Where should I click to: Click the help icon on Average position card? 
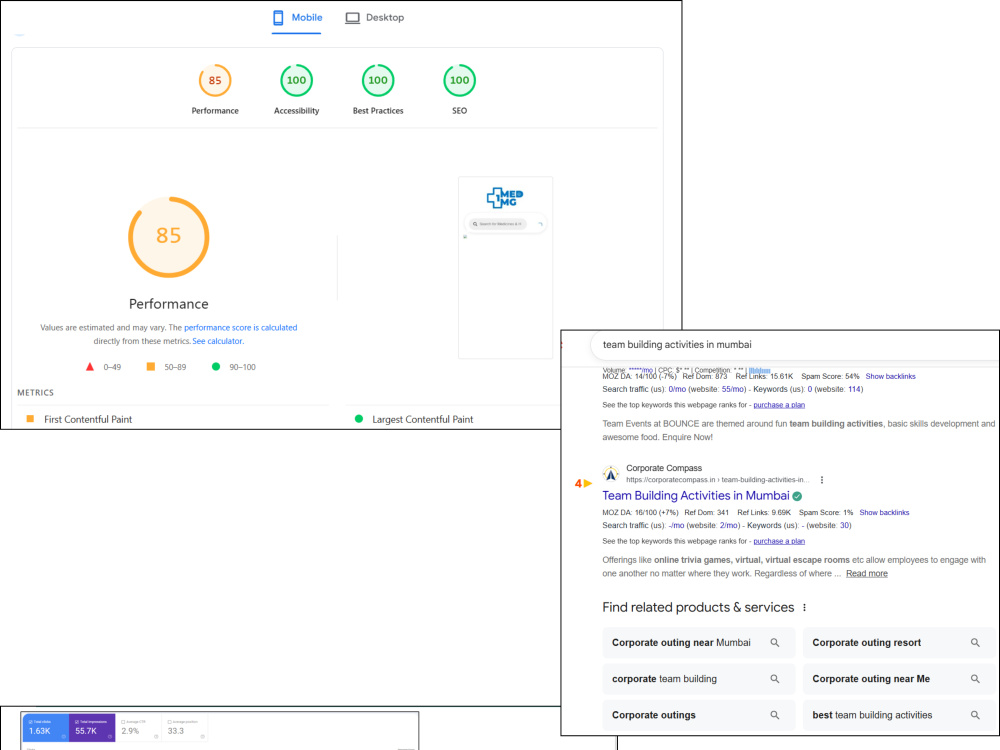(203, 737)
